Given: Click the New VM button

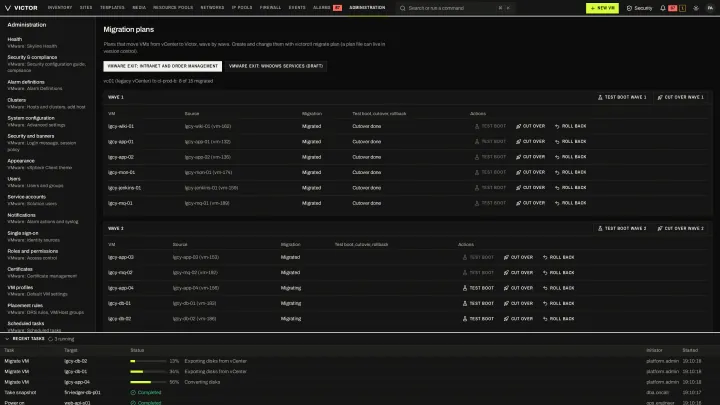Looking at the screenshot, I should point(602,8).
